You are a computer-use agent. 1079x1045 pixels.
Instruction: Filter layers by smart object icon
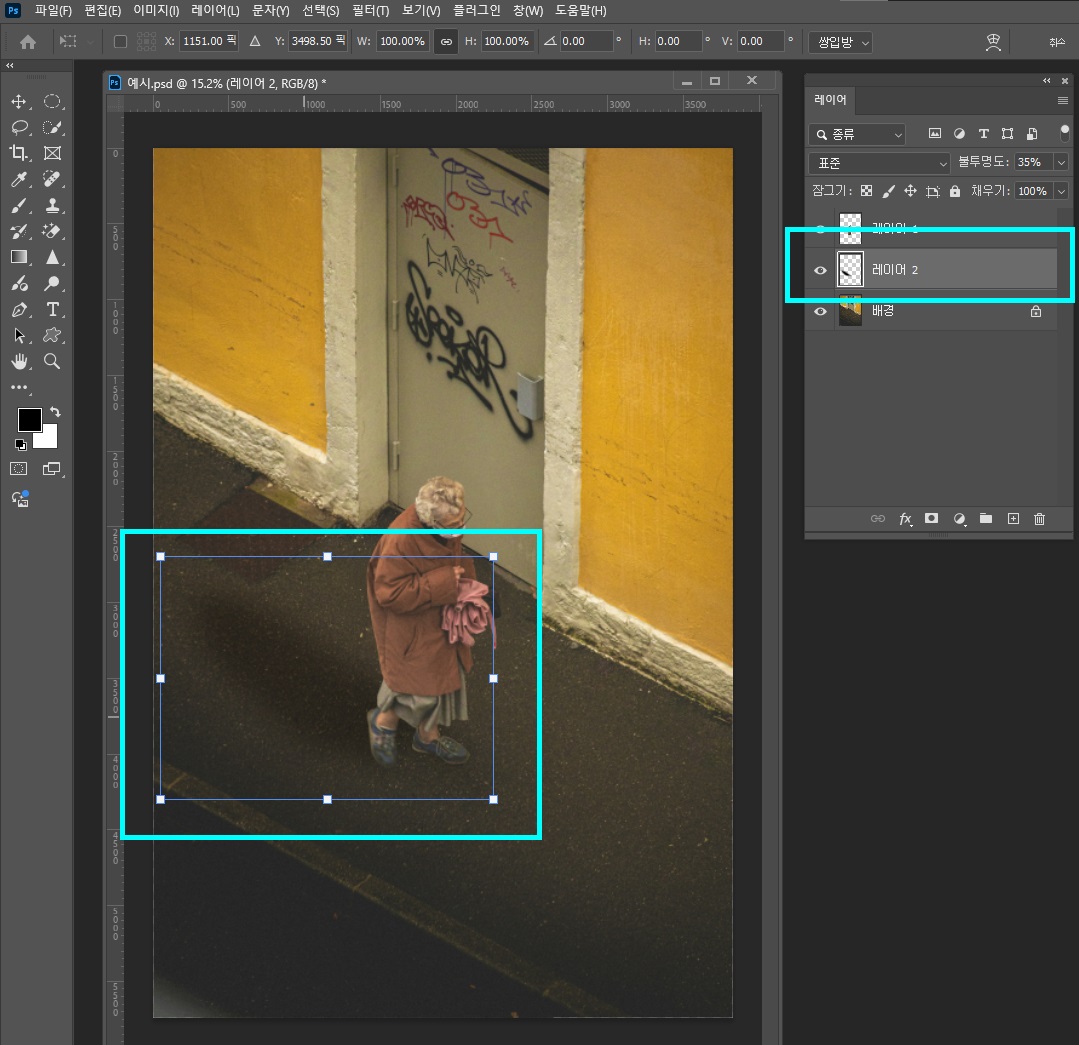(x=1032, y=133)
